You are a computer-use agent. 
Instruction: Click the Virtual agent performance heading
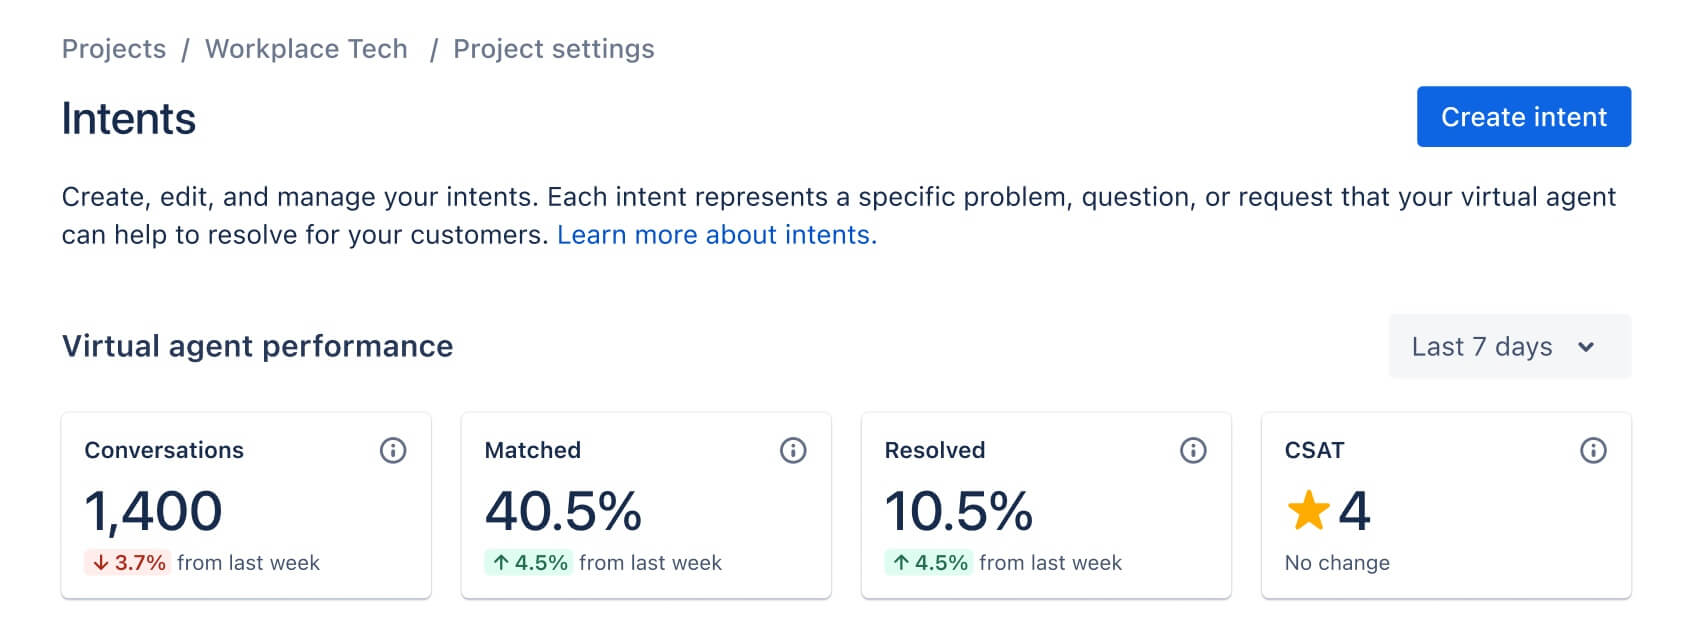[x=257, y=346]
